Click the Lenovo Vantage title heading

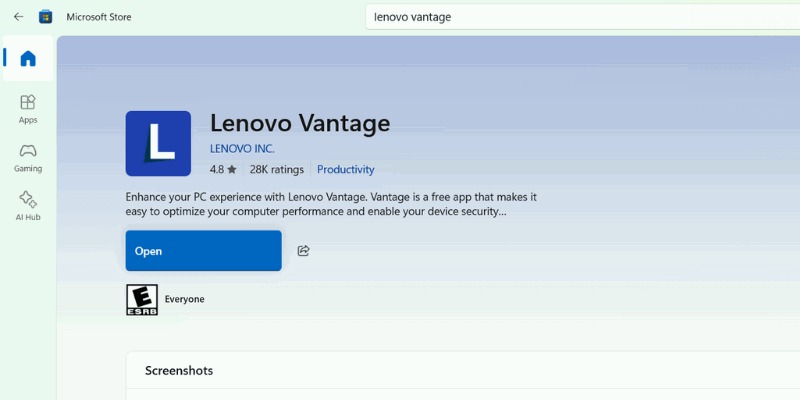[x=300, y=123]
